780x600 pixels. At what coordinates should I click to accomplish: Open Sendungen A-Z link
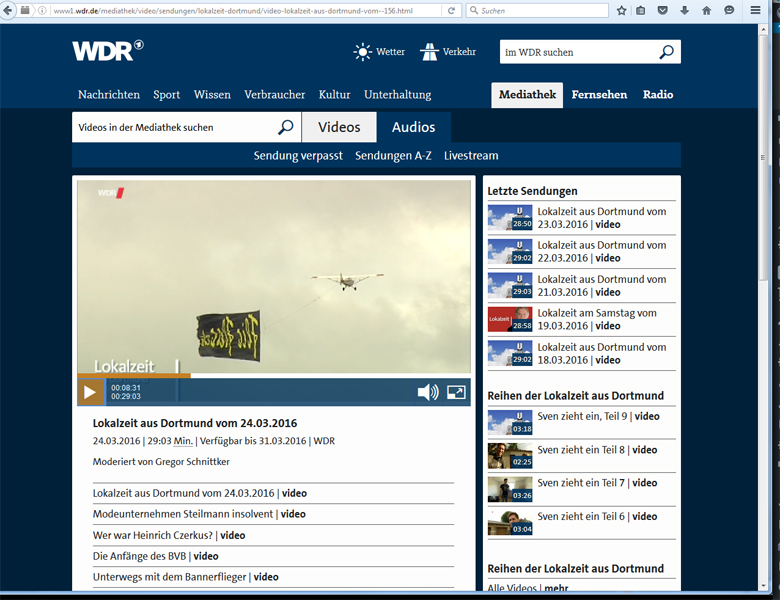point(393,156)
